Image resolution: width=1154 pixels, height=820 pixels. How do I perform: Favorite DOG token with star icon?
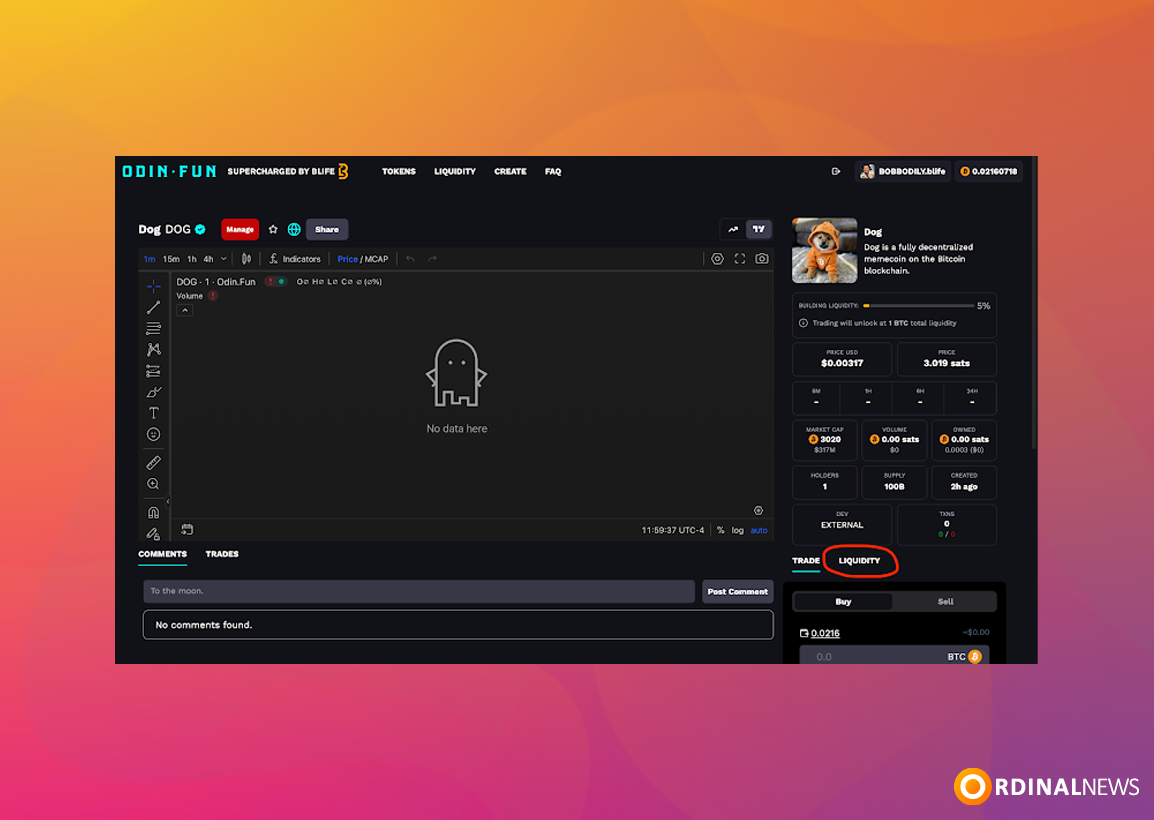273,229
